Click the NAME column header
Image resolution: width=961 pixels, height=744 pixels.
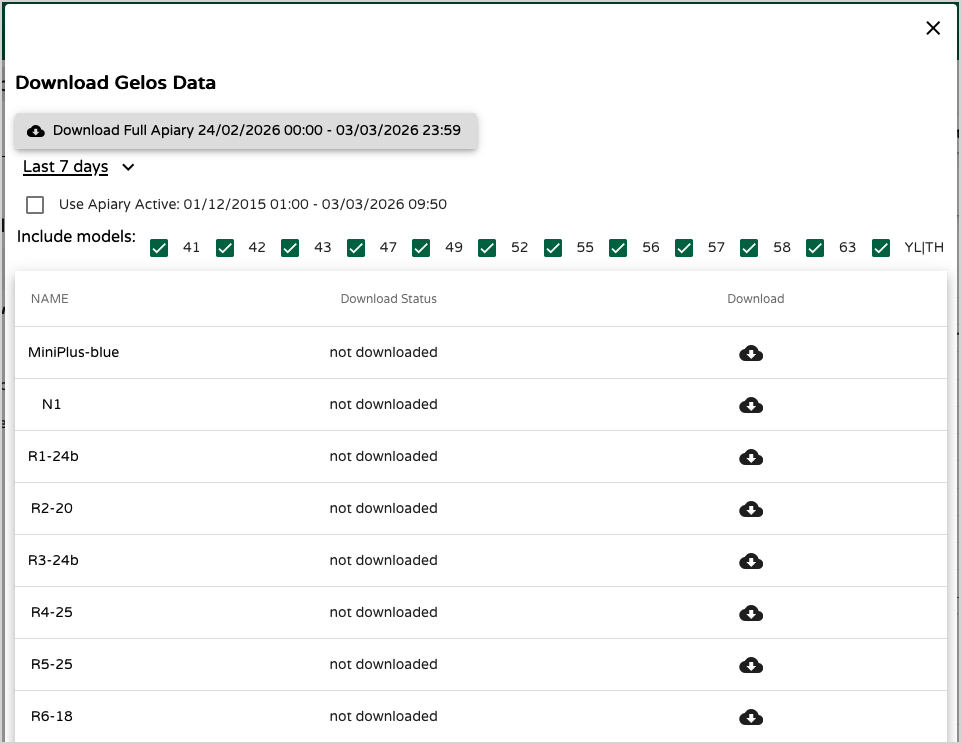(50, 299)
